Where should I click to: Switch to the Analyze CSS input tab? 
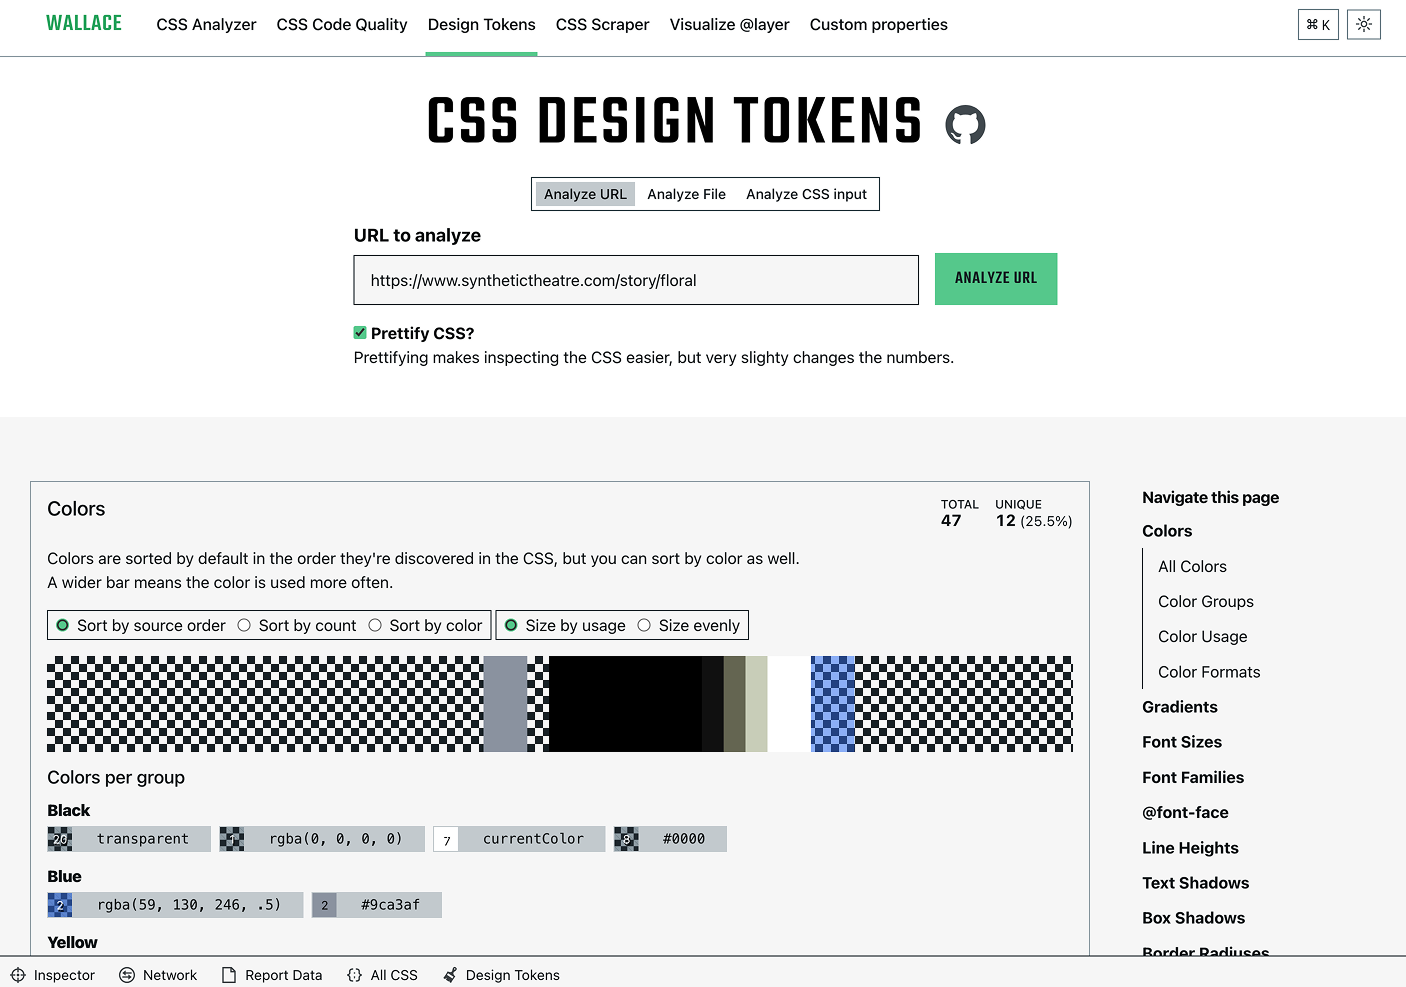pos(806,194)
